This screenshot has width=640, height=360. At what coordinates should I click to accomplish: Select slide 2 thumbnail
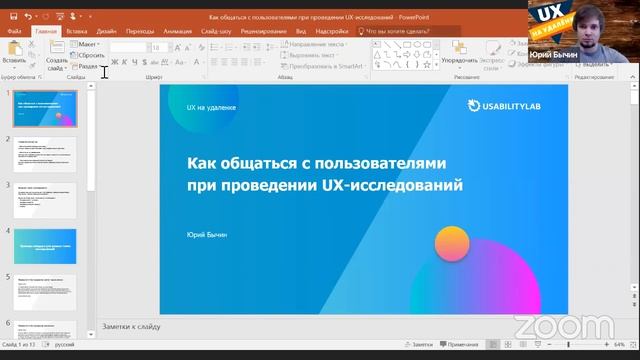(x=45, y=154)
